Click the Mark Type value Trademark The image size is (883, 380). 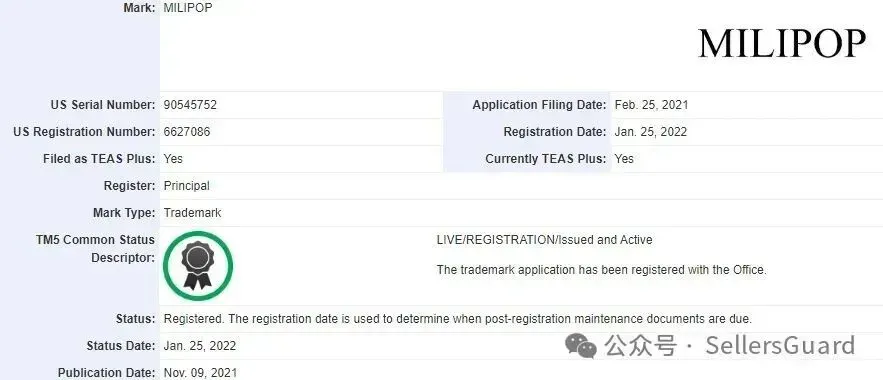click(192, 213)
